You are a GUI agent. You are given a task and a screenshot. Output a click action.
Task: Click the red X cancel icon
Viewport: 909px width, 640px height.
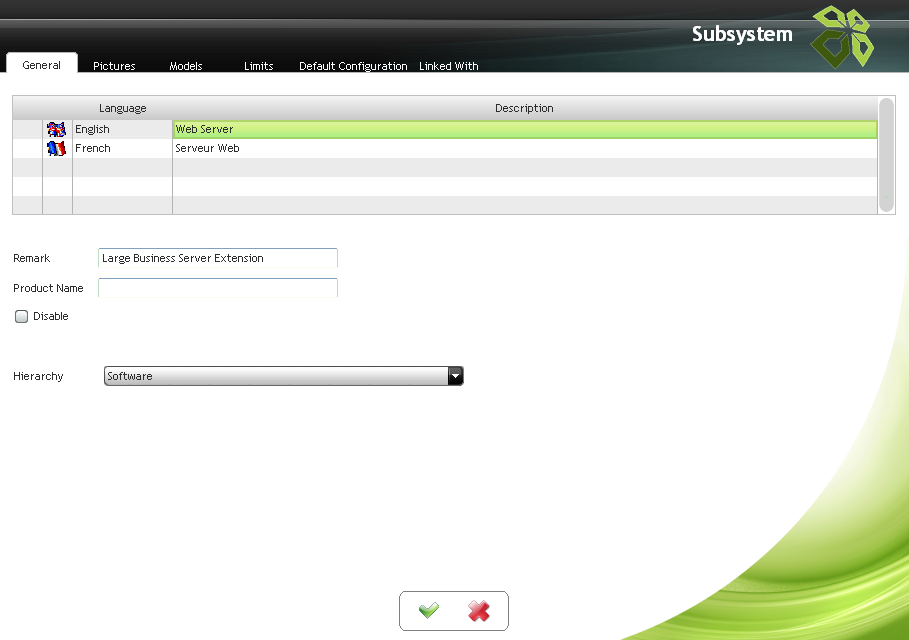[479, 611]
